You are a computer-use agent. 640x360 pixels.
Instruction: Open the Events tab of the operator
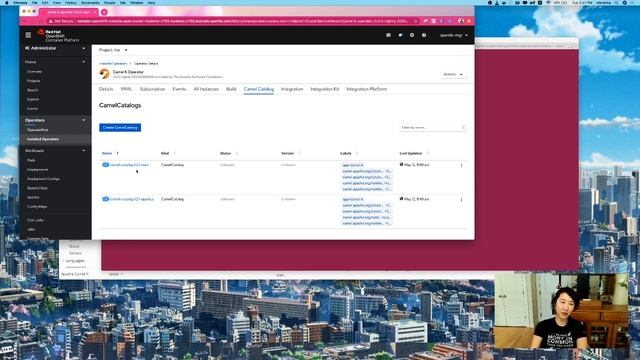point(179,89)
